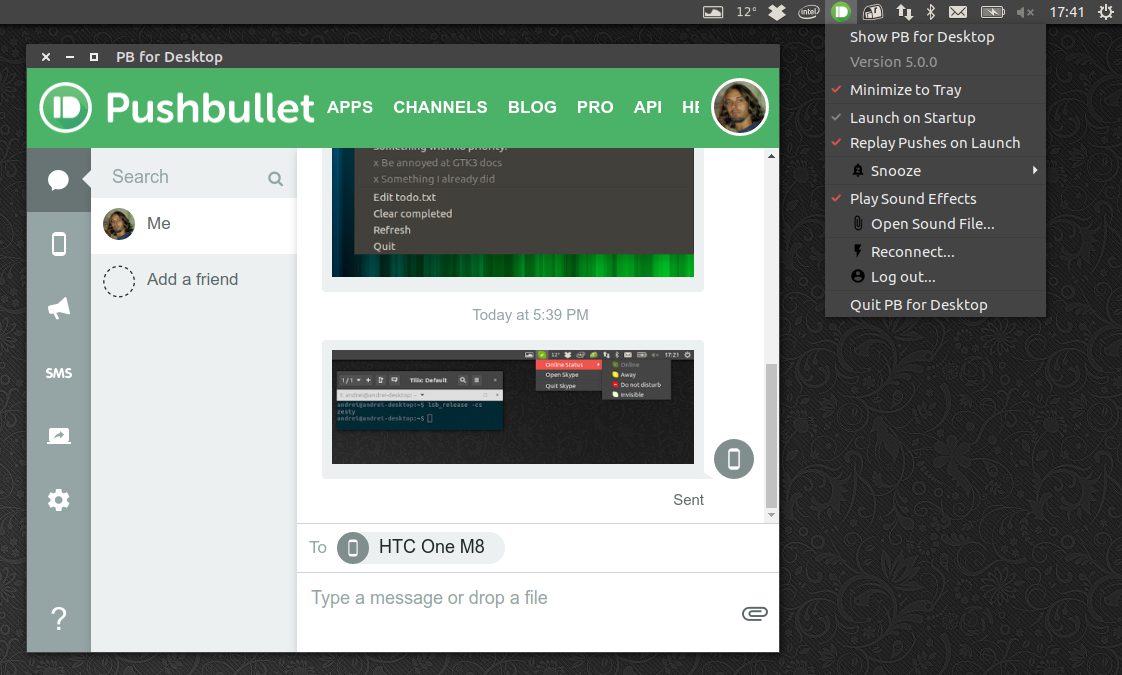This screenshot has height=675, width=1122.
Task: Click the chat scrollbar up arrow
Action: pyautogui.click(x=771, y=155)
